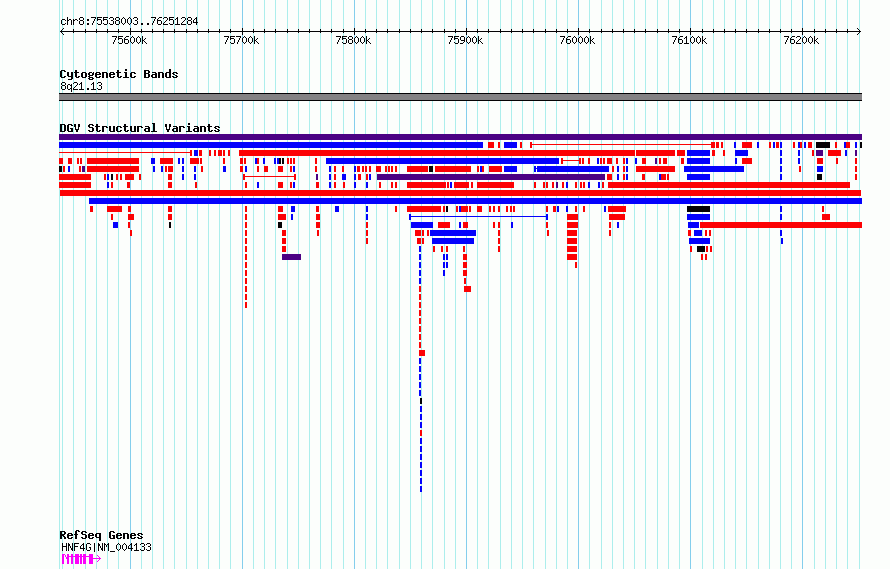Viewport: 890px width, 569px height.
Task: Select the blue variant with thin line near 75900k
Action: pyautogui.click(x=478, y=217)
